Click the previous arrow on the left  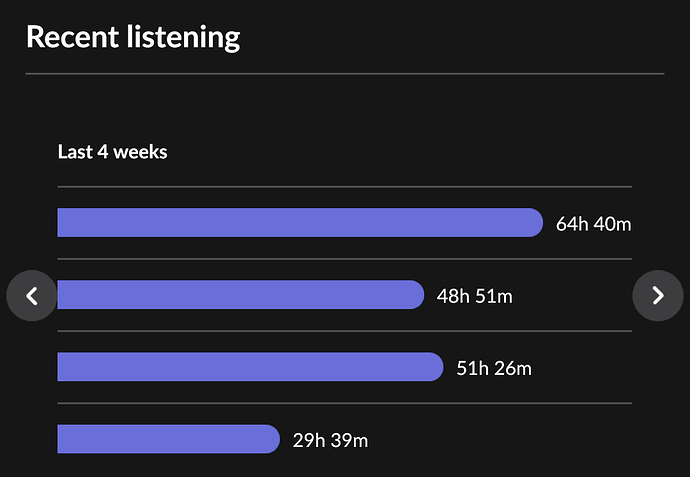(31, 296)
